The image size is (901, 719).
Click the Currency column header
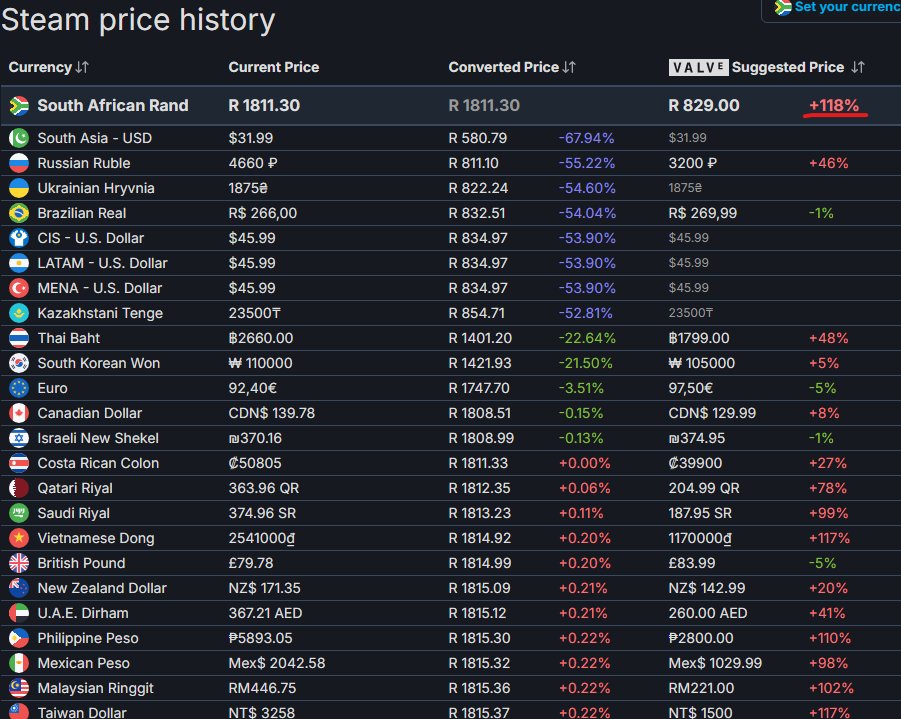(x=40, y=67)
